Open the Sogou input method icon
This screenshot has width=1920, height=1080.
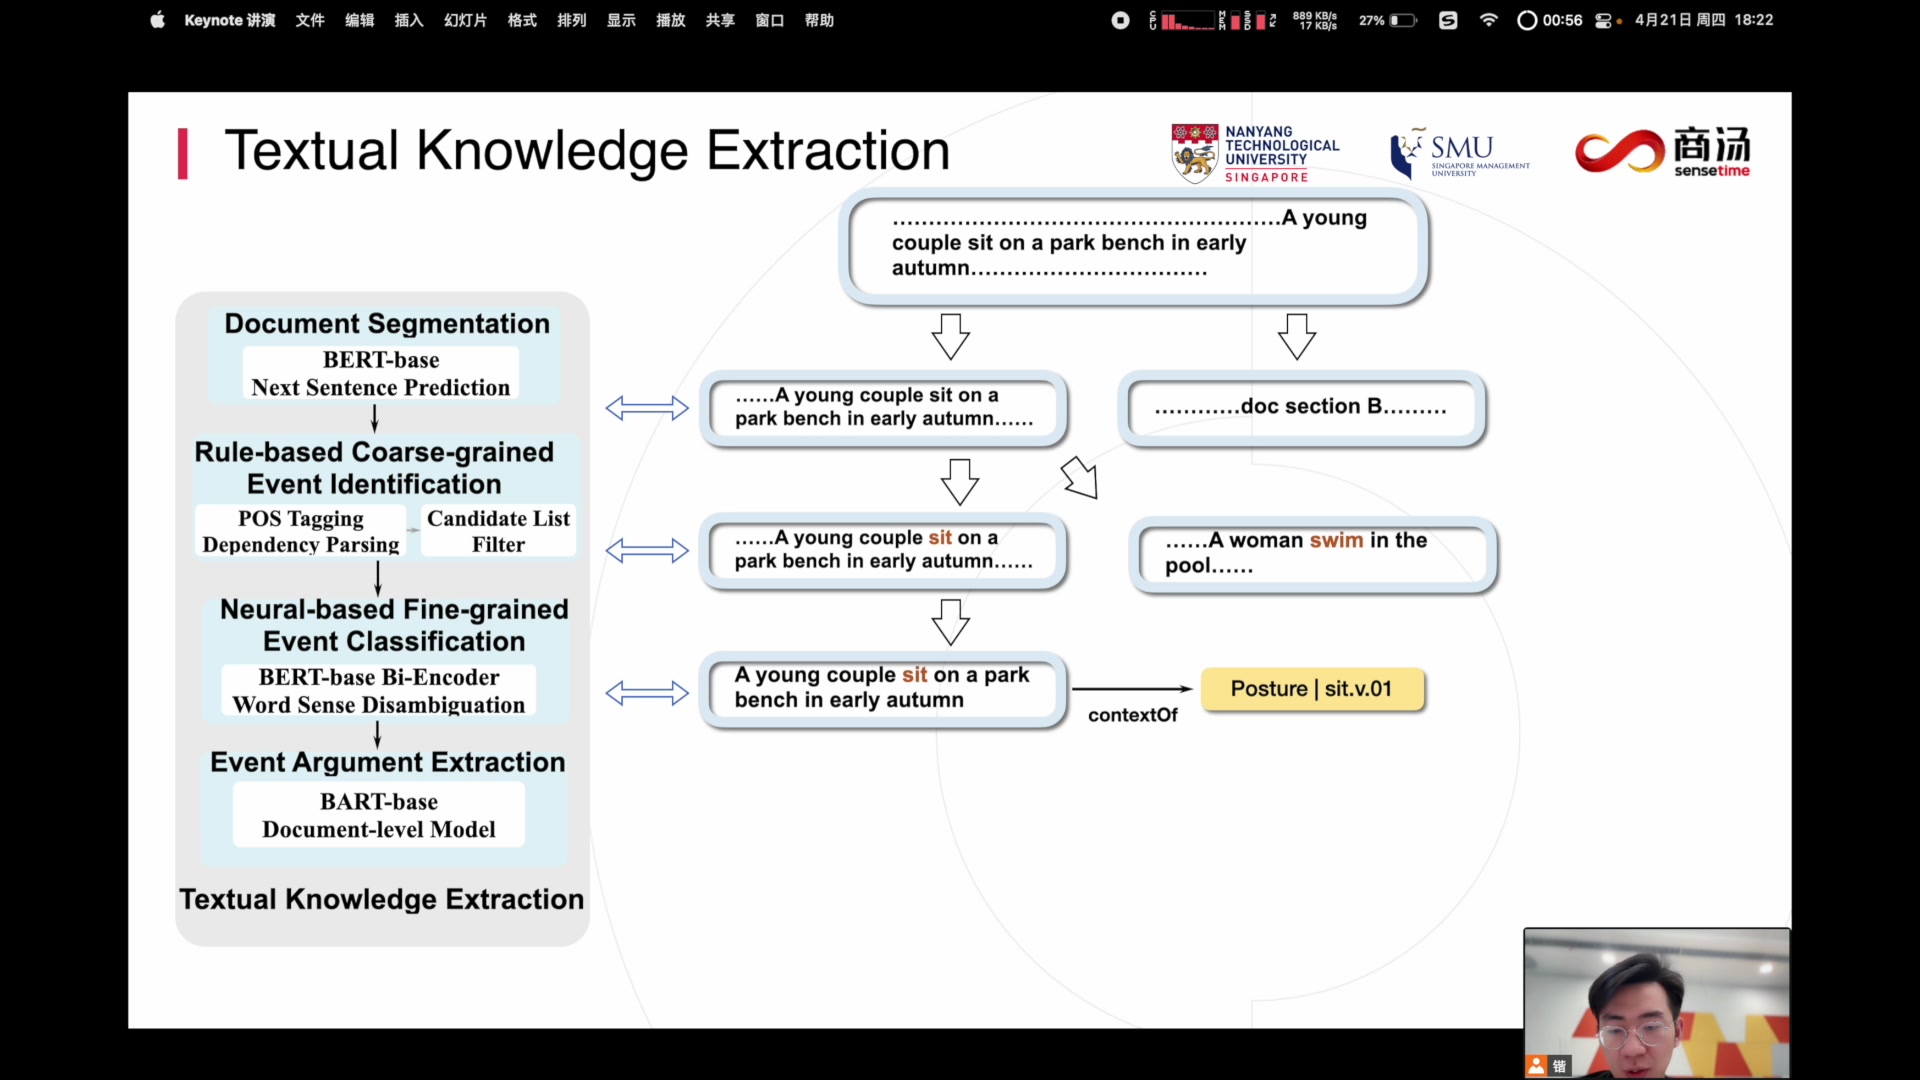tap(1447, 20)
